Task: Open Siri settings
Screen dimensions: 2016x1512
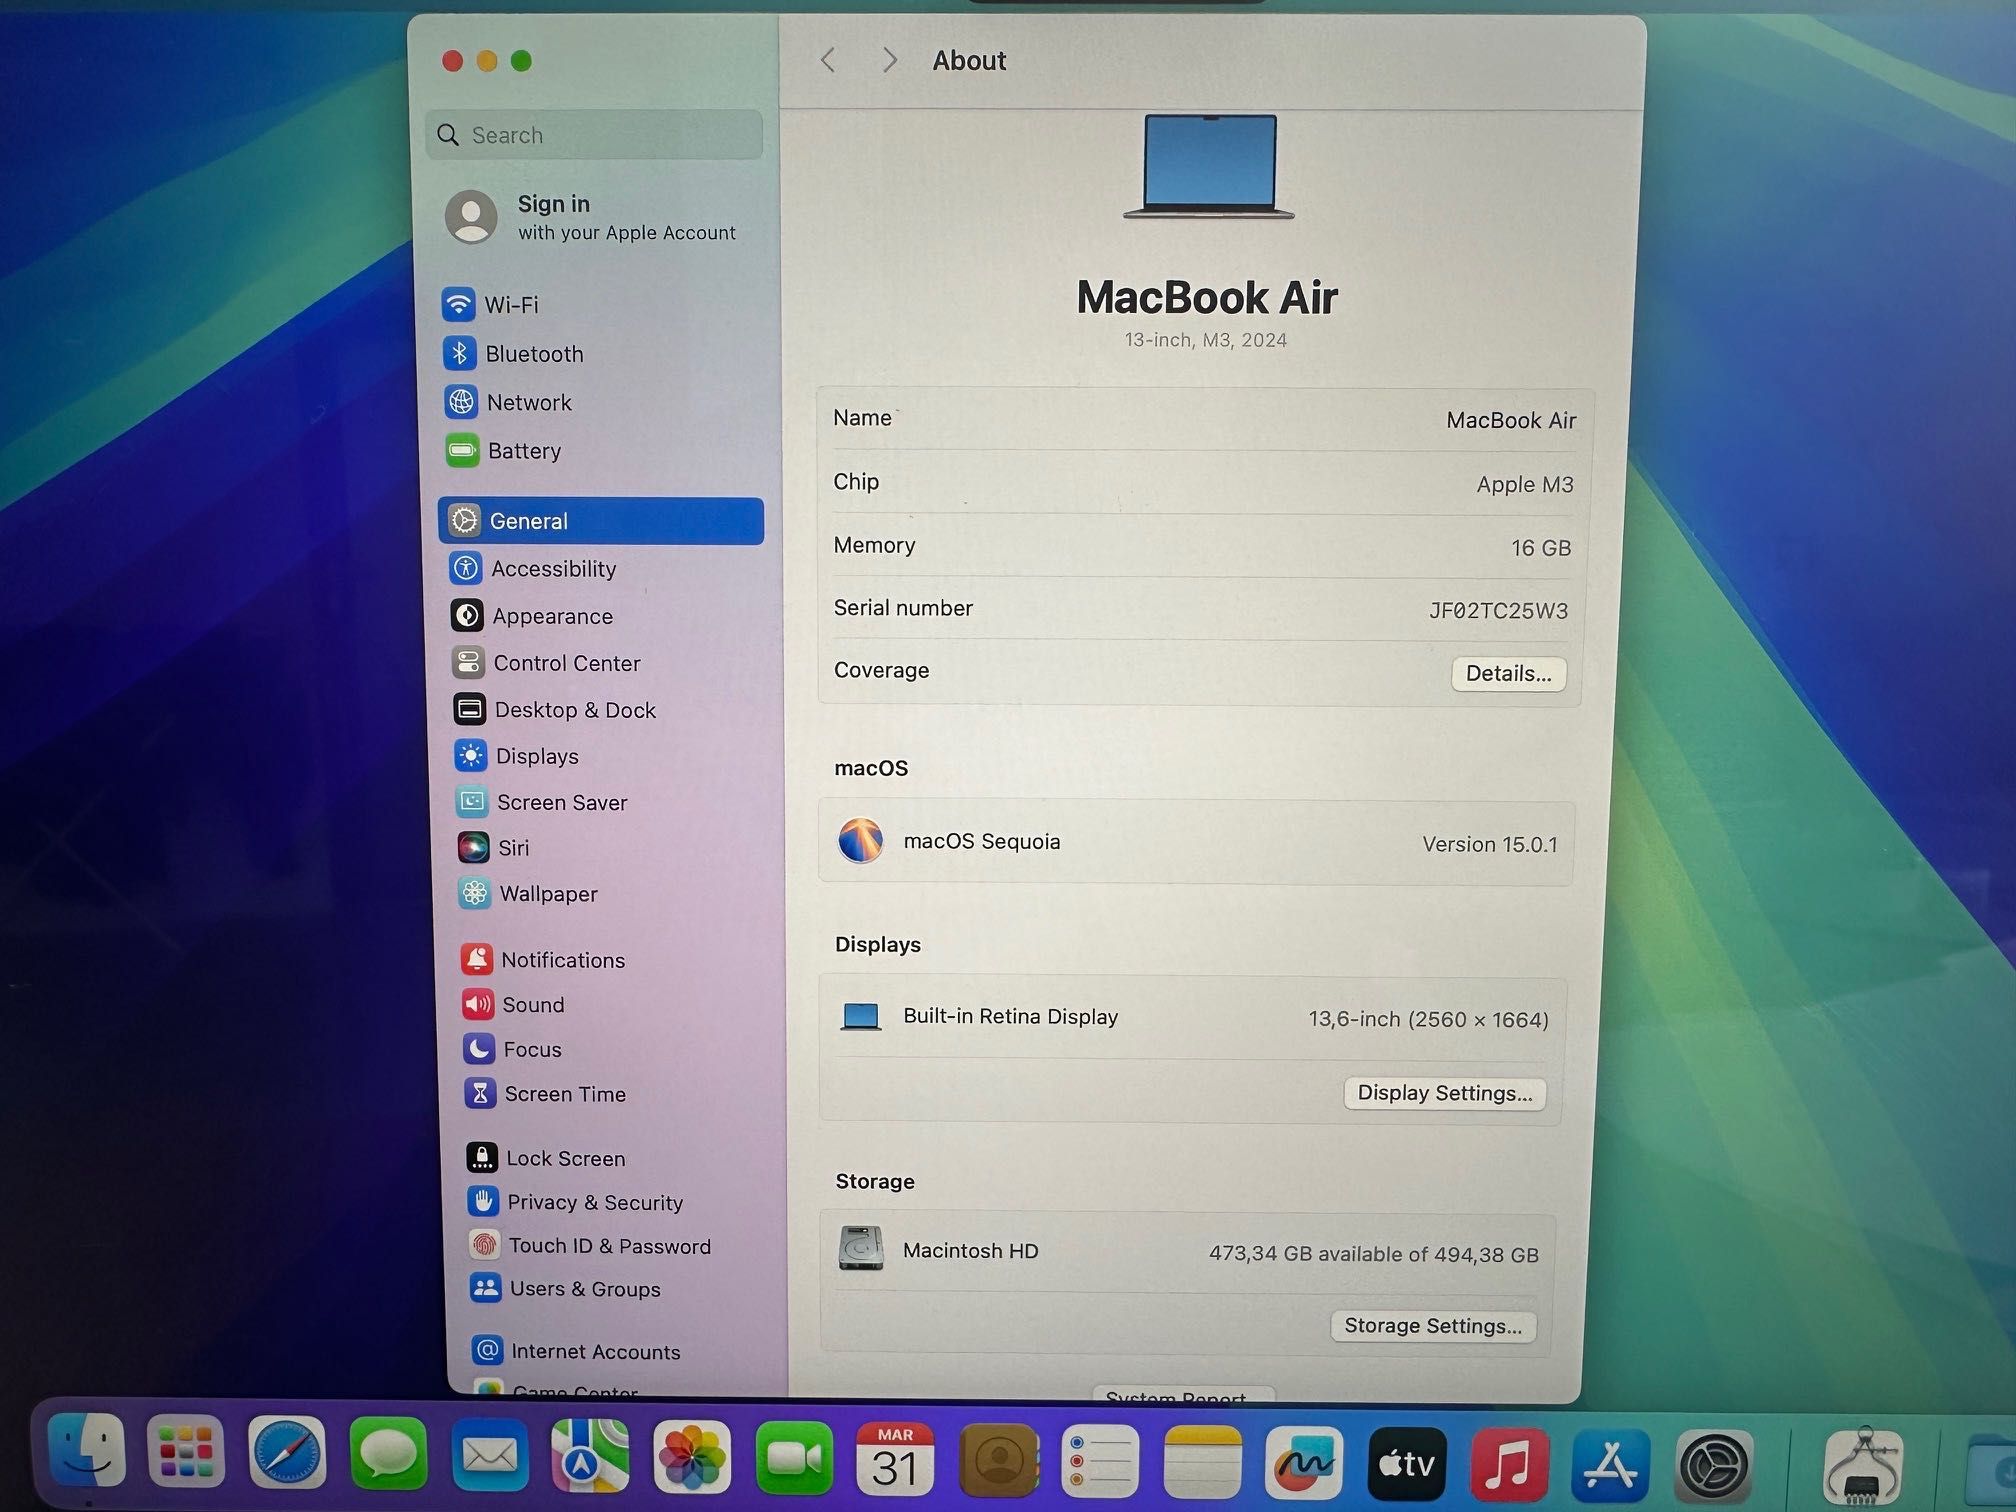Action: 494,848
